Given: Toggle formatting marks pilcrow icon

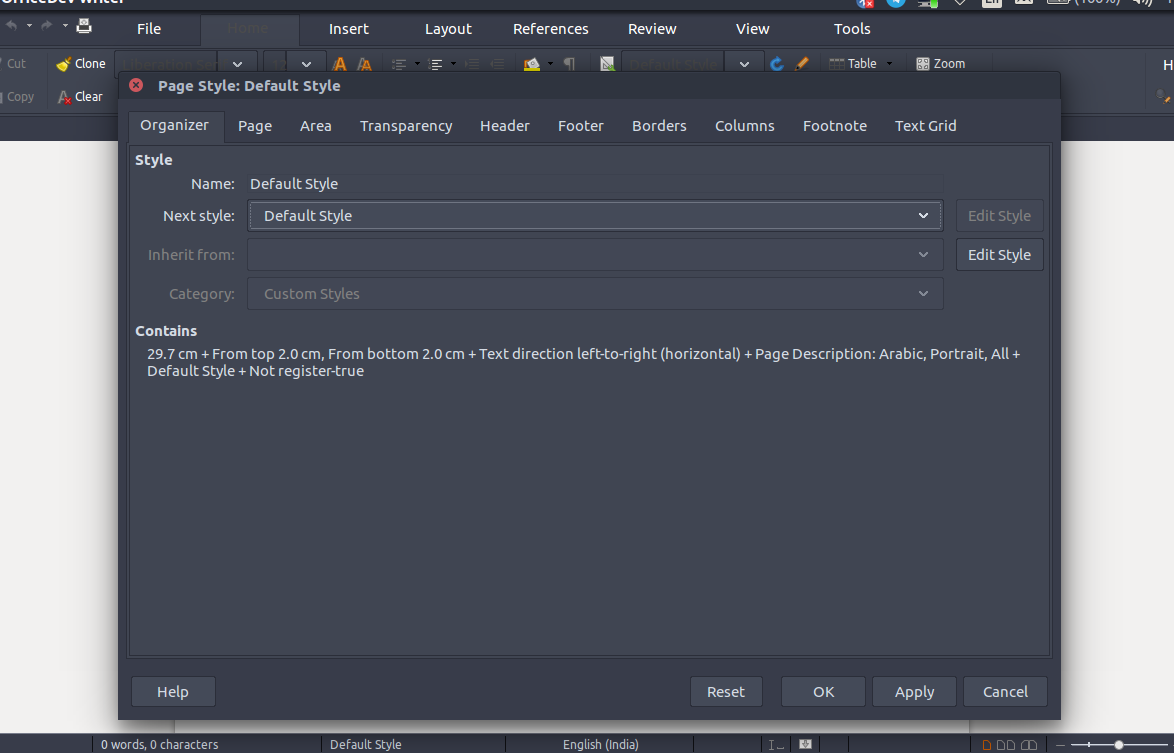Looking at the screenshot, I should pos(569,64).
